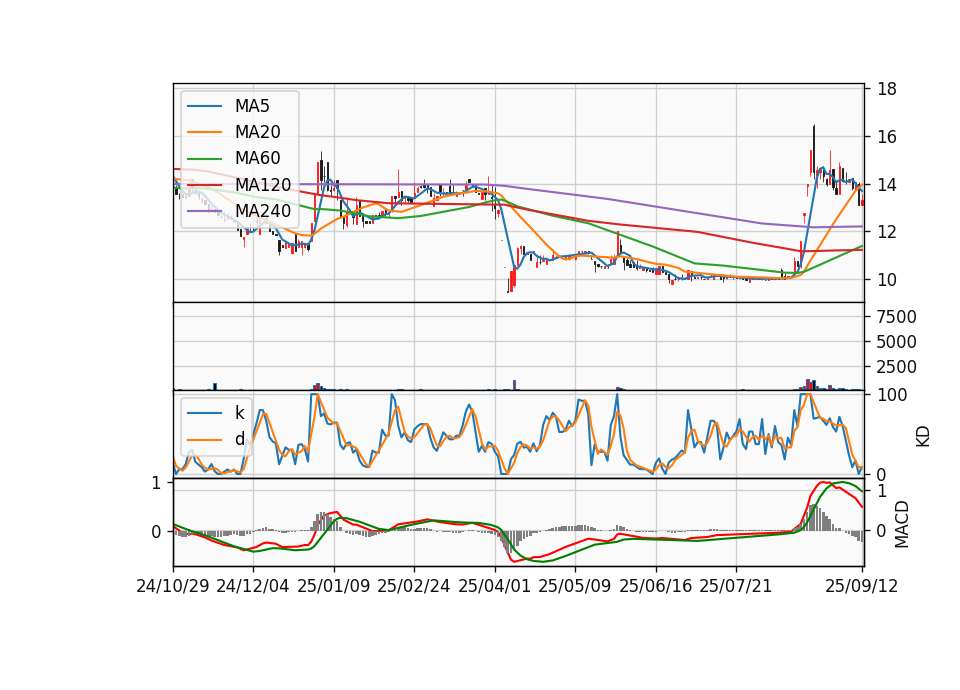Click the price axis value 12
The image size is (960, 690).
(887, 232)
